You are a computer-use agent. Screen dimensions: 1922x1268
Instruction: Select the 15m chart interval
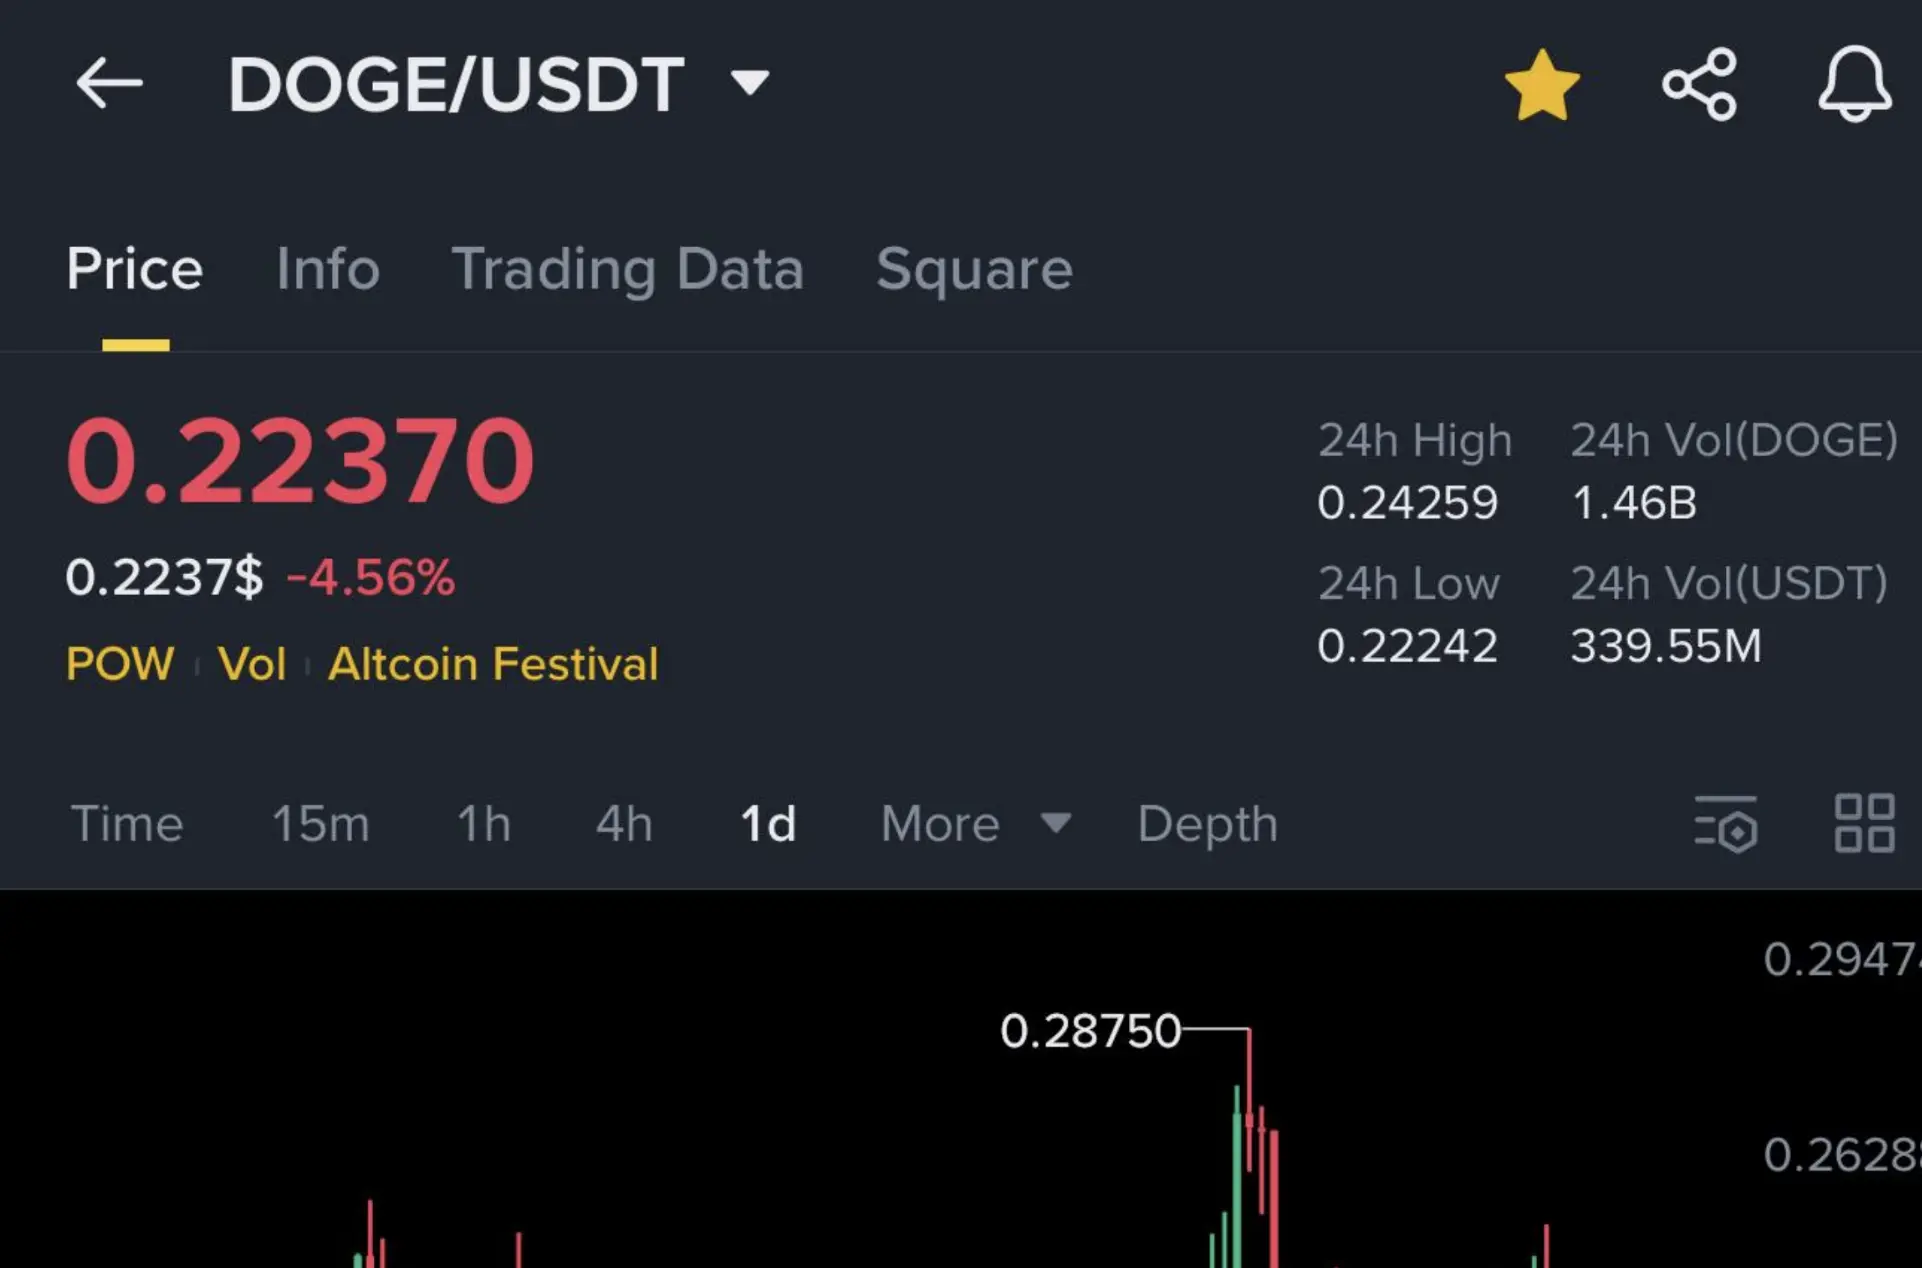point(320,824)
